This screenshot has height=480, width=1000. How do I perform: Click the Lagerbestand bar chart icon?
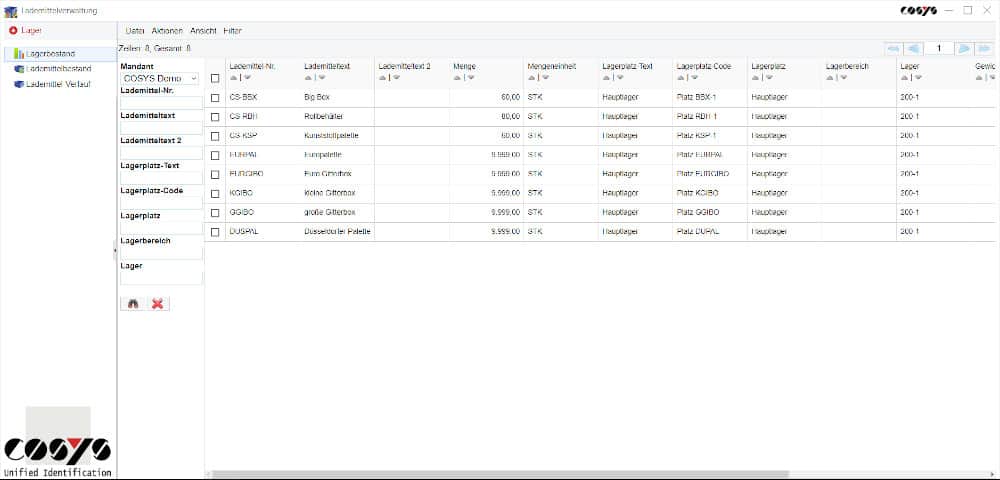pos(19,54)
